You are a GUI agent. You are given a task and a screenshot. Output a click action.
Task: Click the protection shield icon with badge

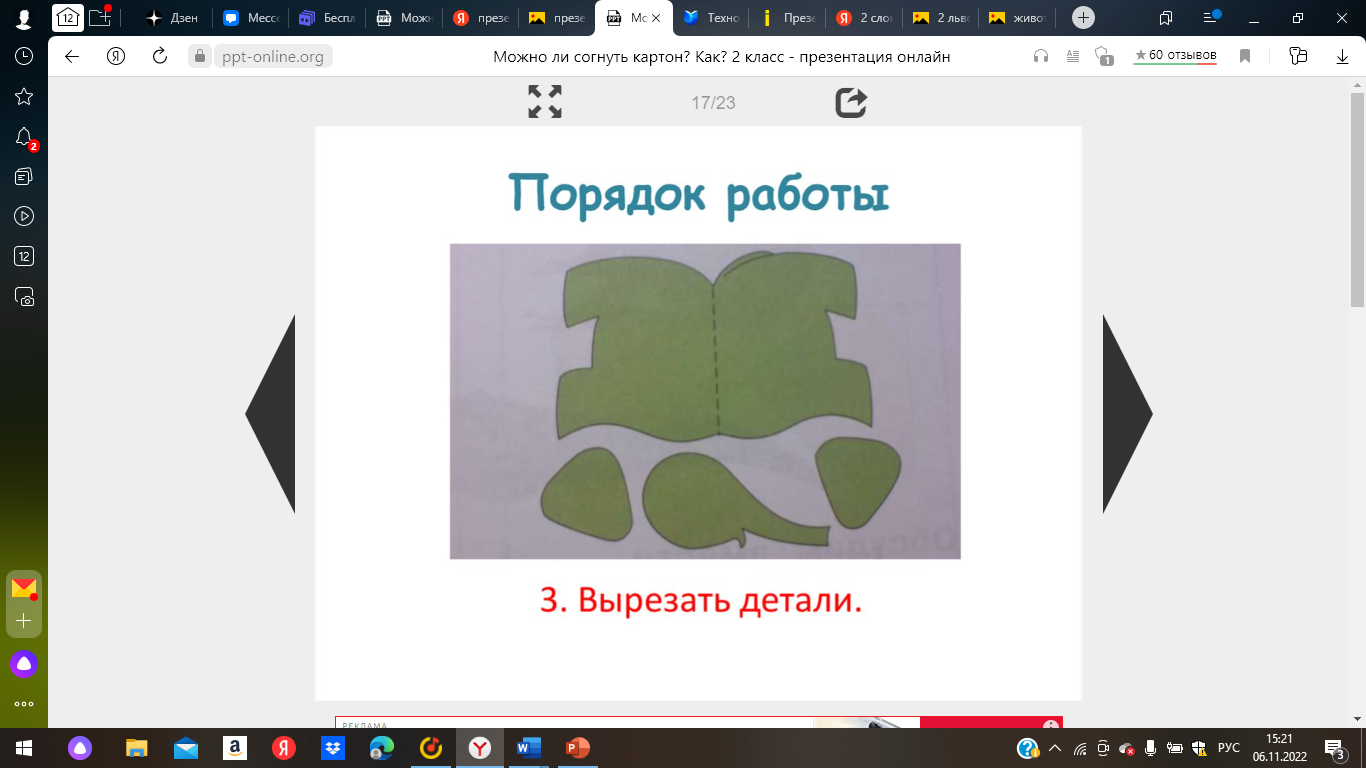pos(1104,57)
